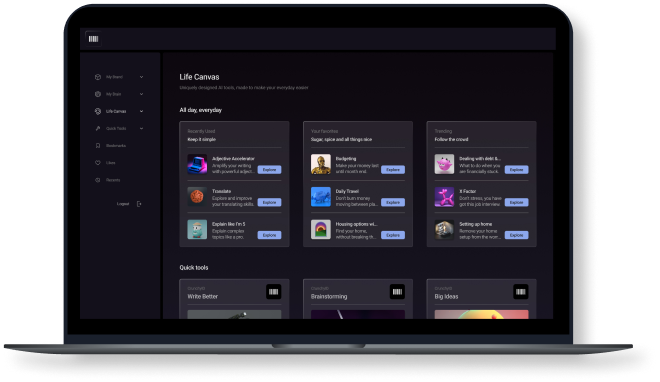Click the Setting up home thumbnail
The image size is (660, 382).
click(444, 230)
